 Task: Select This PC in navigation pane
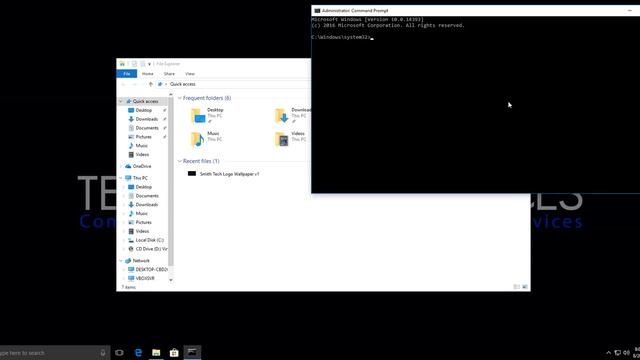[140, 178]
